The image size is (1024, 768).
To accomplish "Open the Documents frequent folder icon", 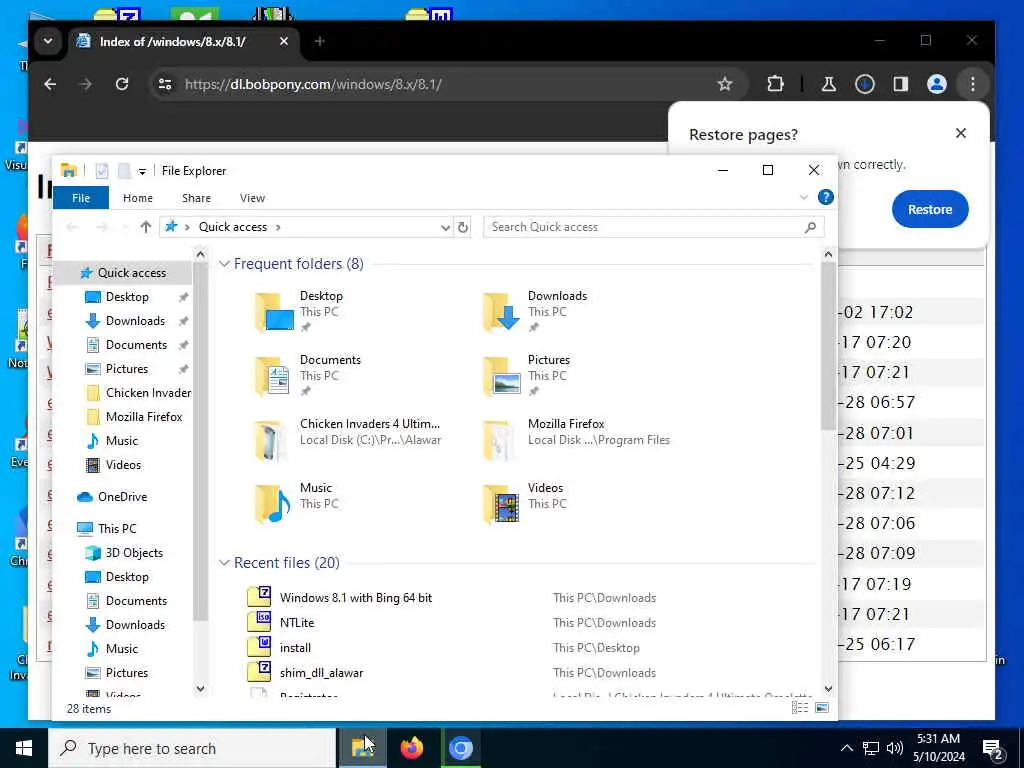I will 273,376.
